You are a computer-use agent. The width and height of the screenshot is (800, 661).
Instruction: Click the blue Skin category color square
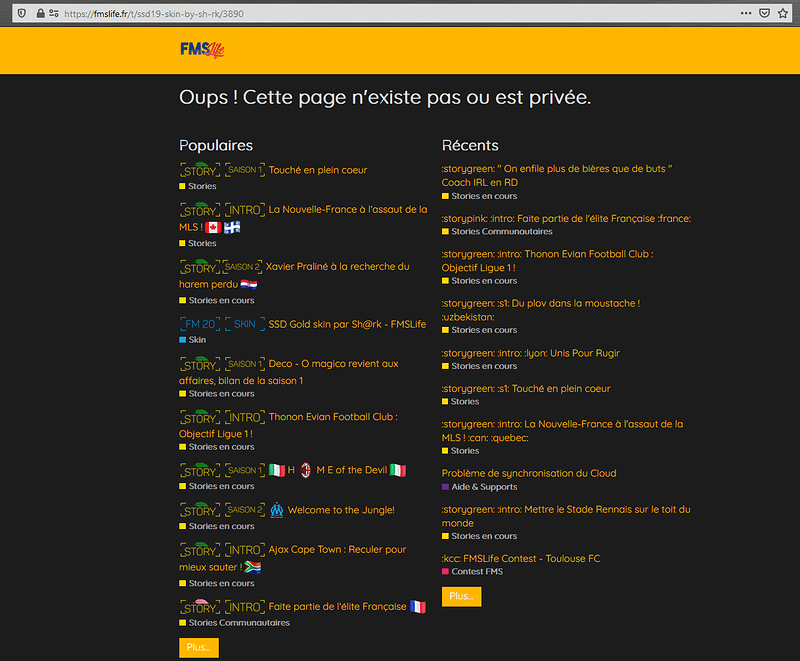pos(182,340)
